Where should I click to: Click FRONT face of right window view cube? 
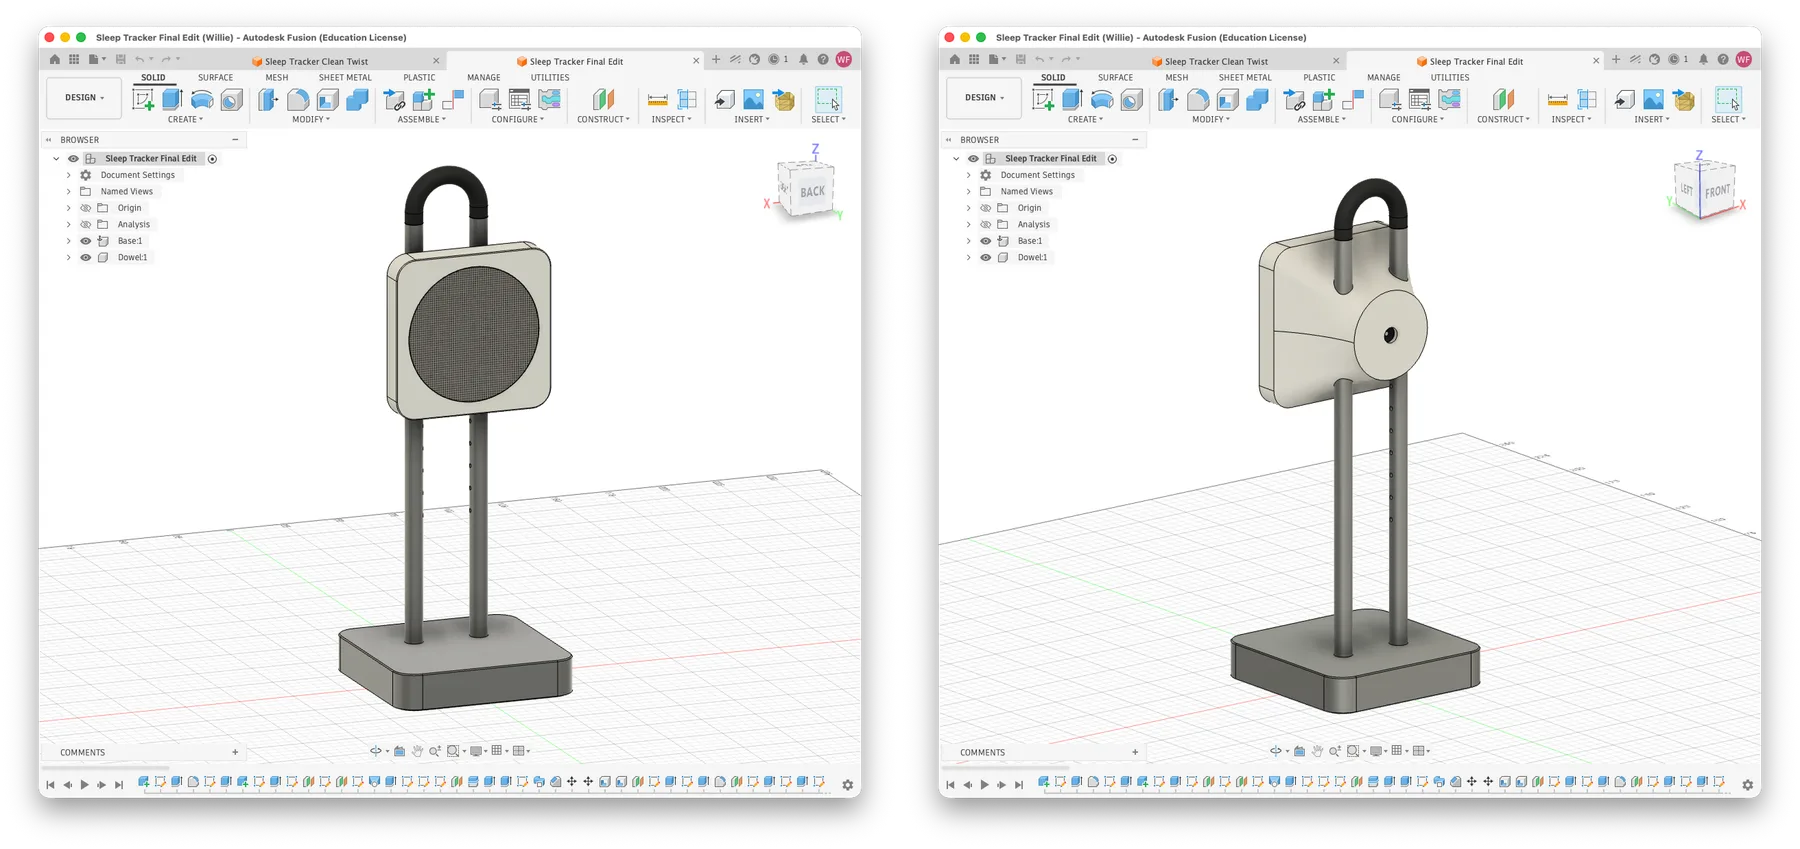[1718, 191]
